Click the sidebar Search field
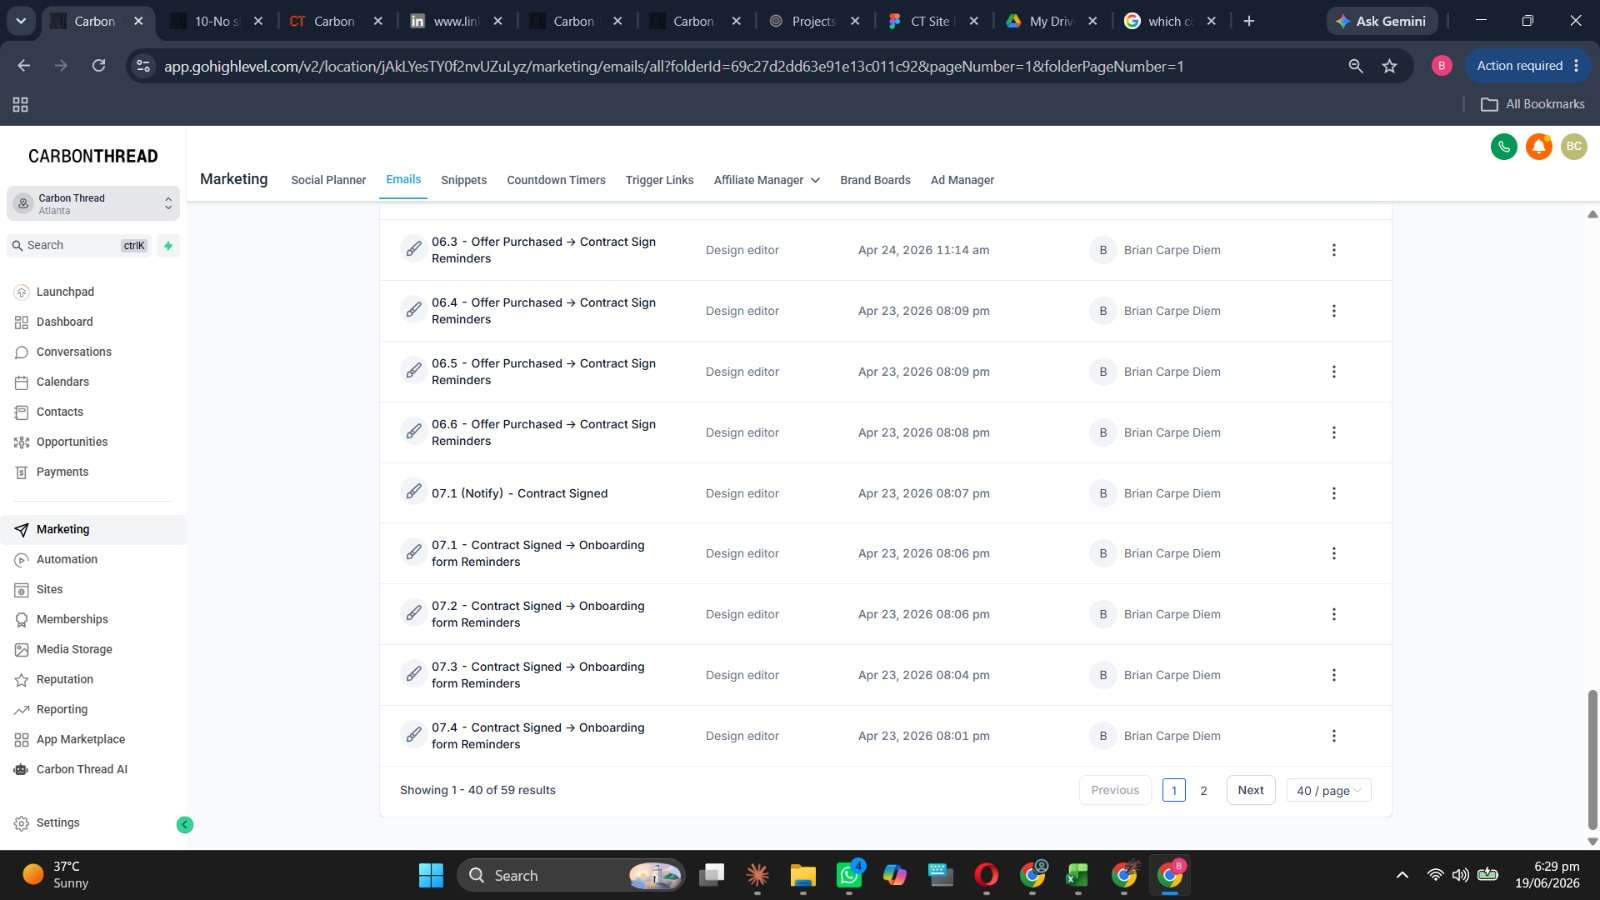Image resolution: width=1600 pixels, height=900 pixels. point(80,245)
